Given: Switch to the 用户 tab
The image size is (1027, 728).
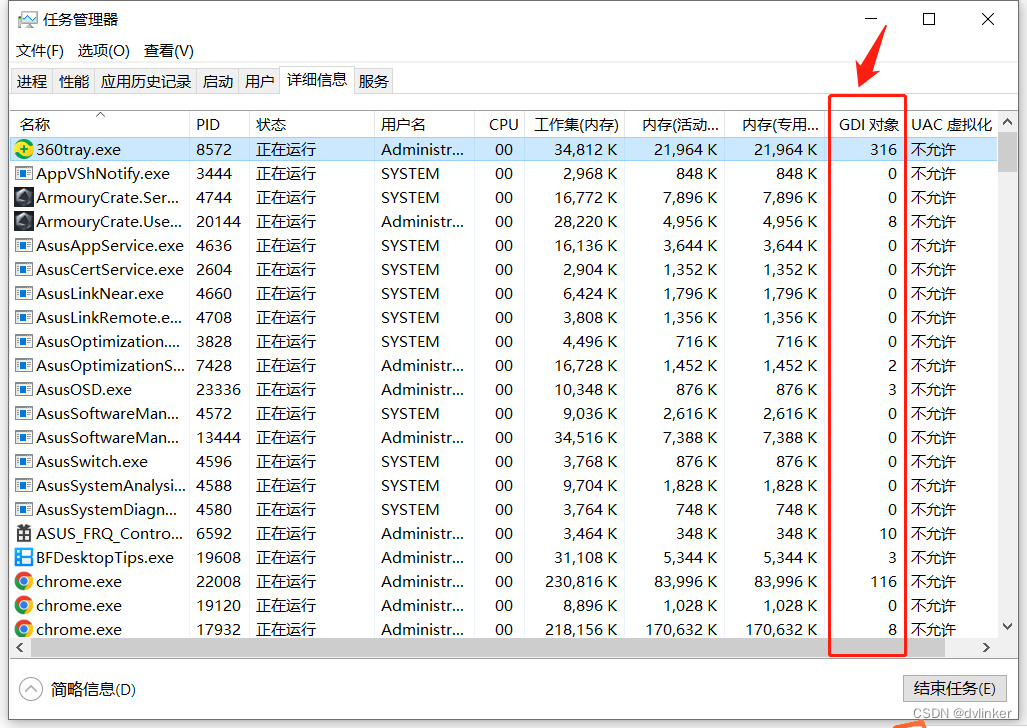Looking at the screenshot, I should pyautogui.click(x=259, y=81).
